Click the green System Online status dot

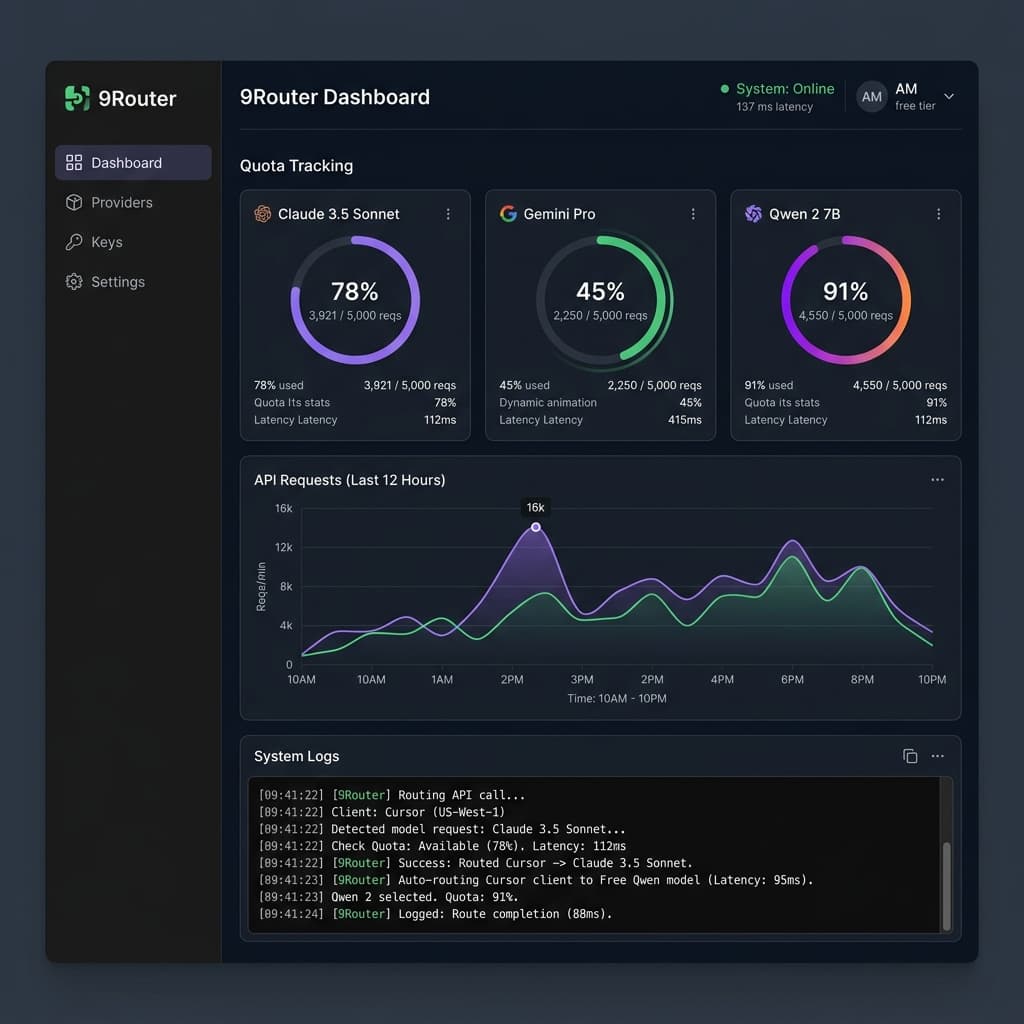point(724,89)
